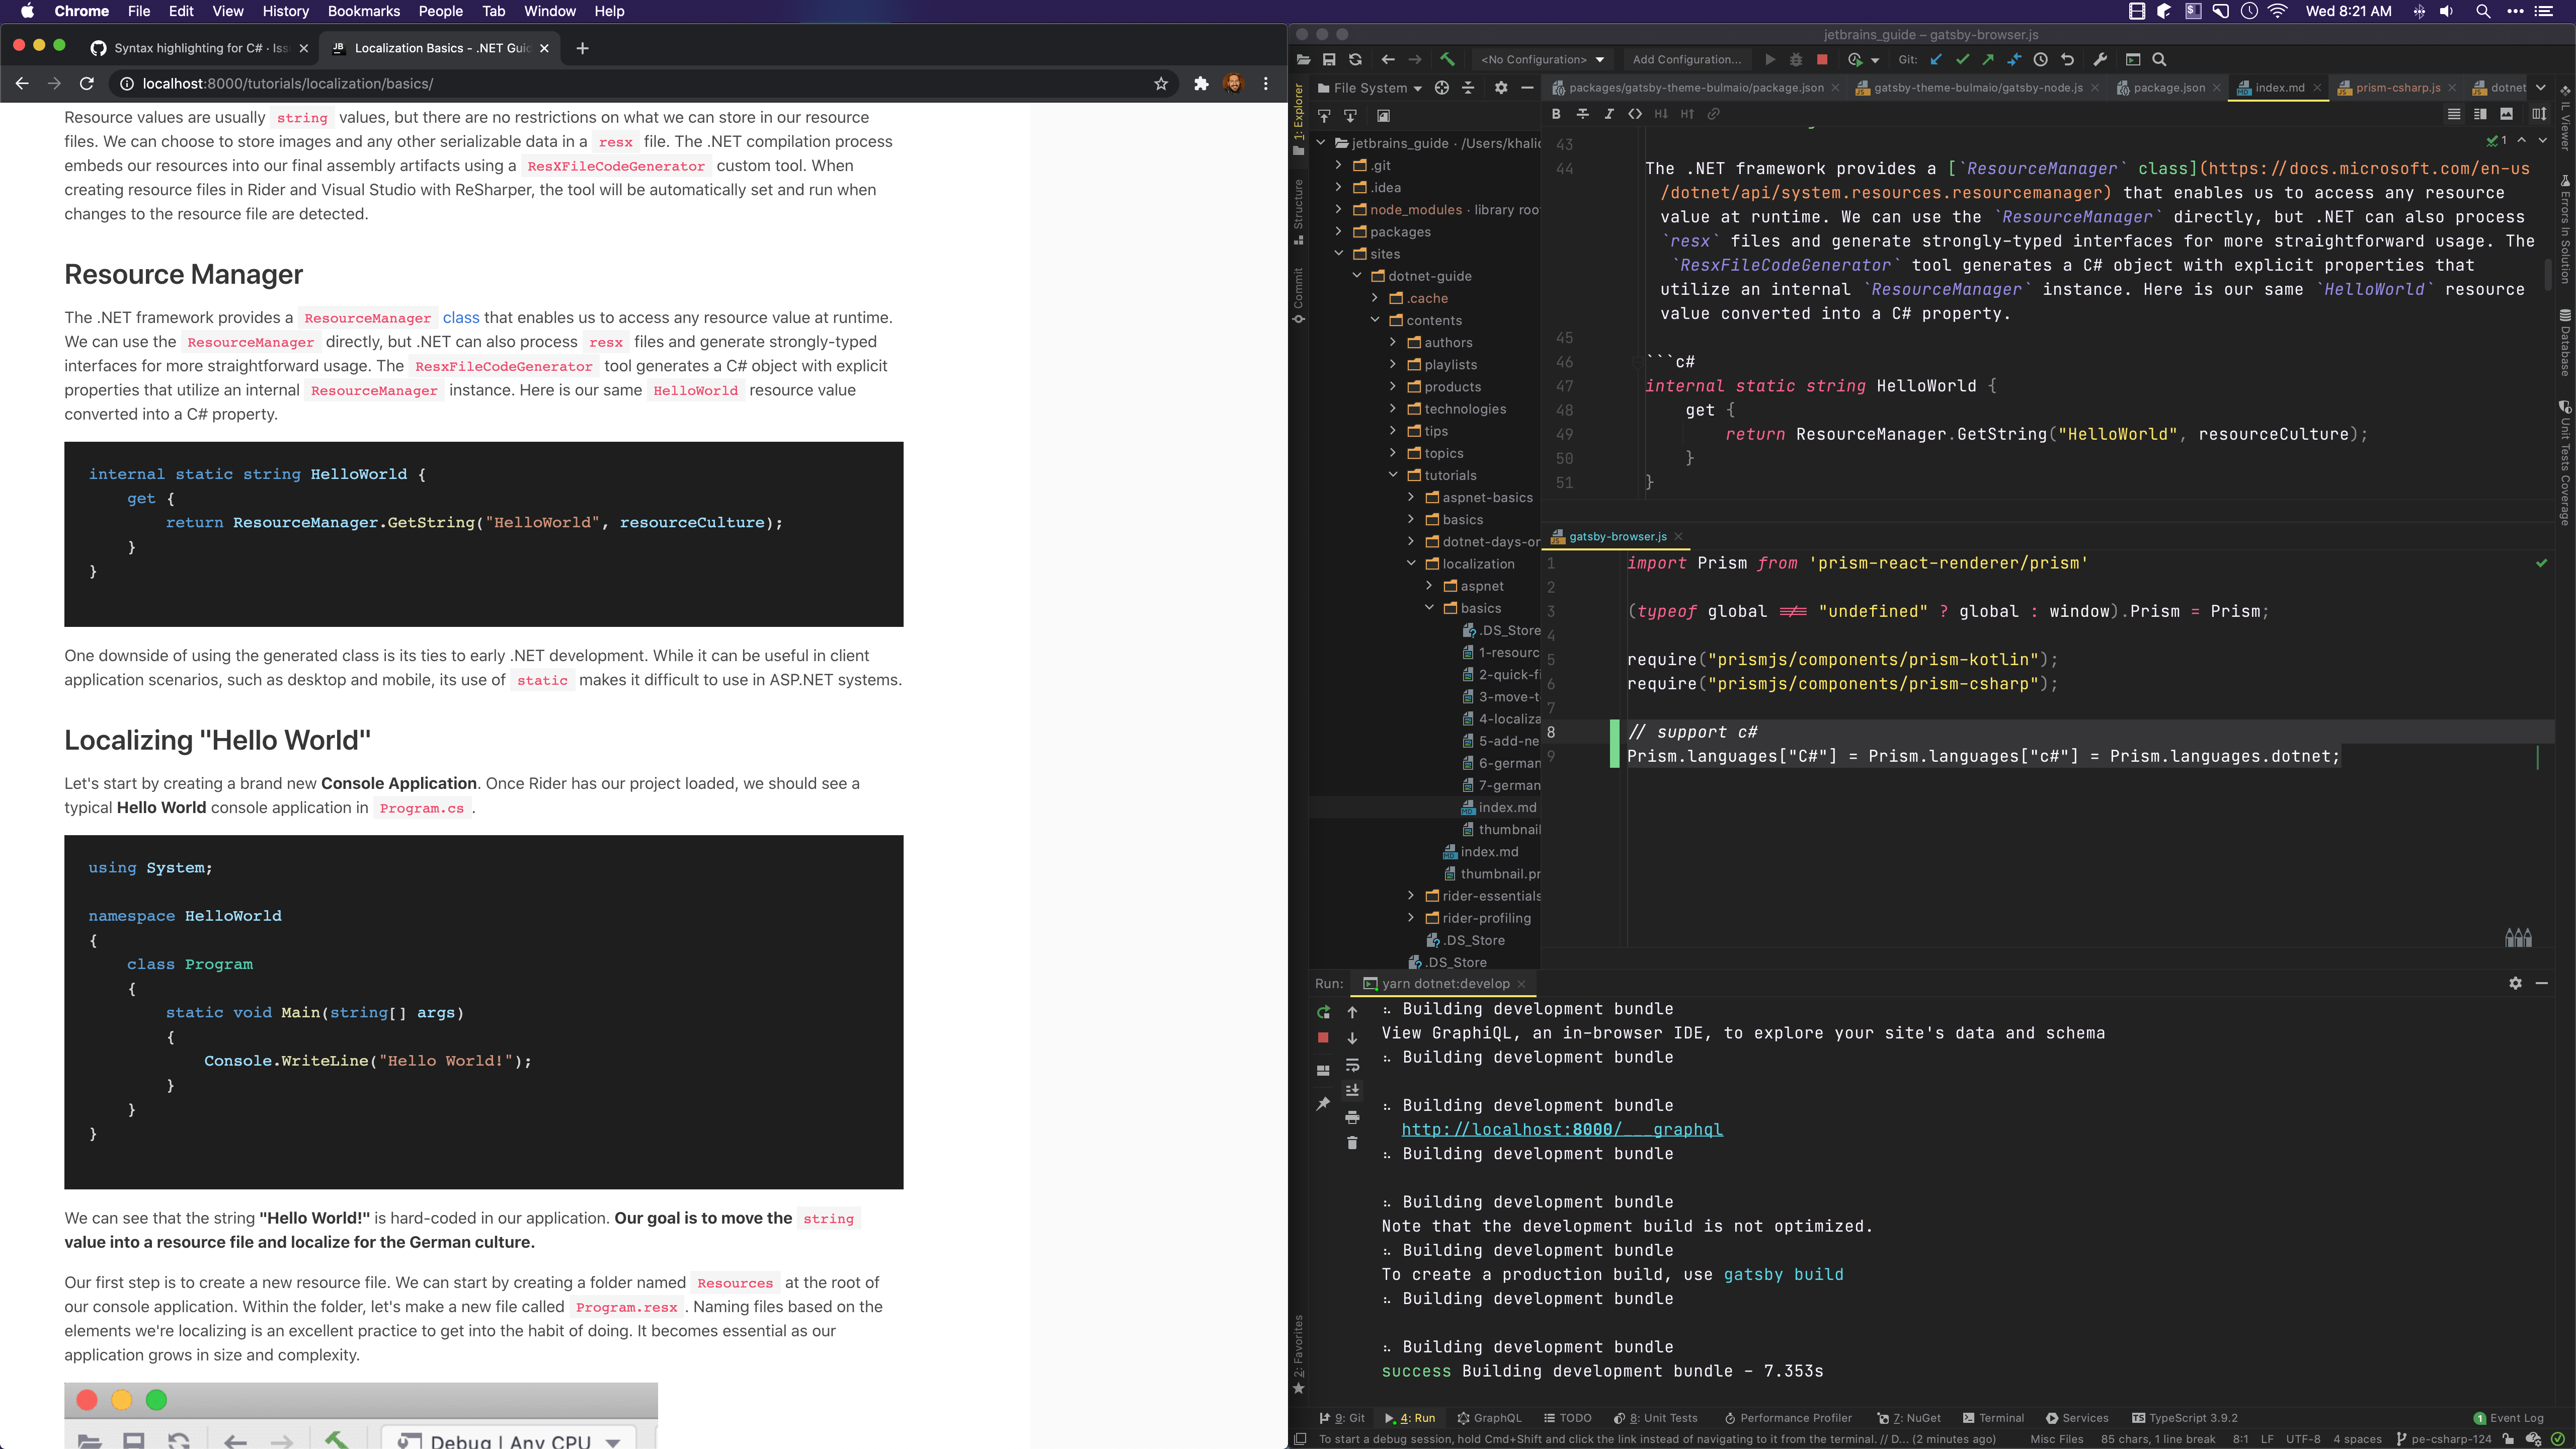Image resolution: width=2576 pixels, height=1449 pixels.
Task: Expand the authors folder in project tree
Action: pyautogui.click(x=1392, y=342)
